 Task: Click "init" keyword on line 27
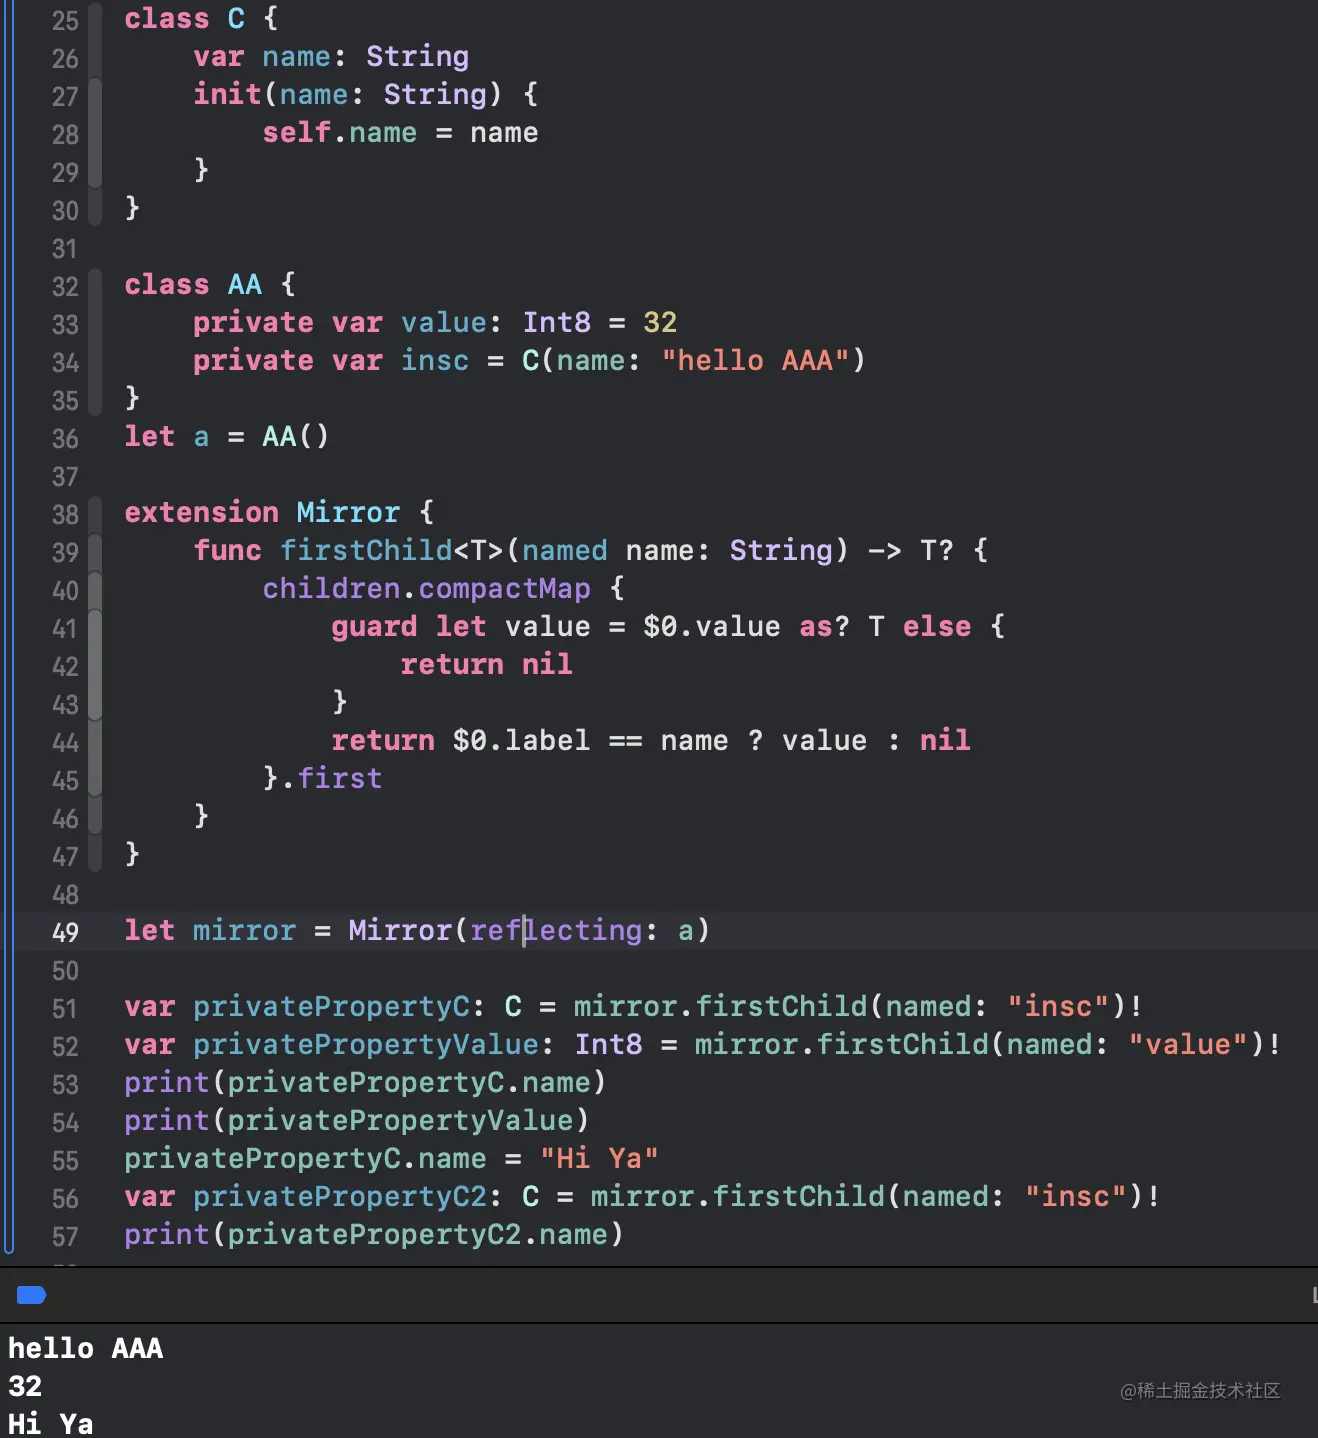click(x=228, y=95)
